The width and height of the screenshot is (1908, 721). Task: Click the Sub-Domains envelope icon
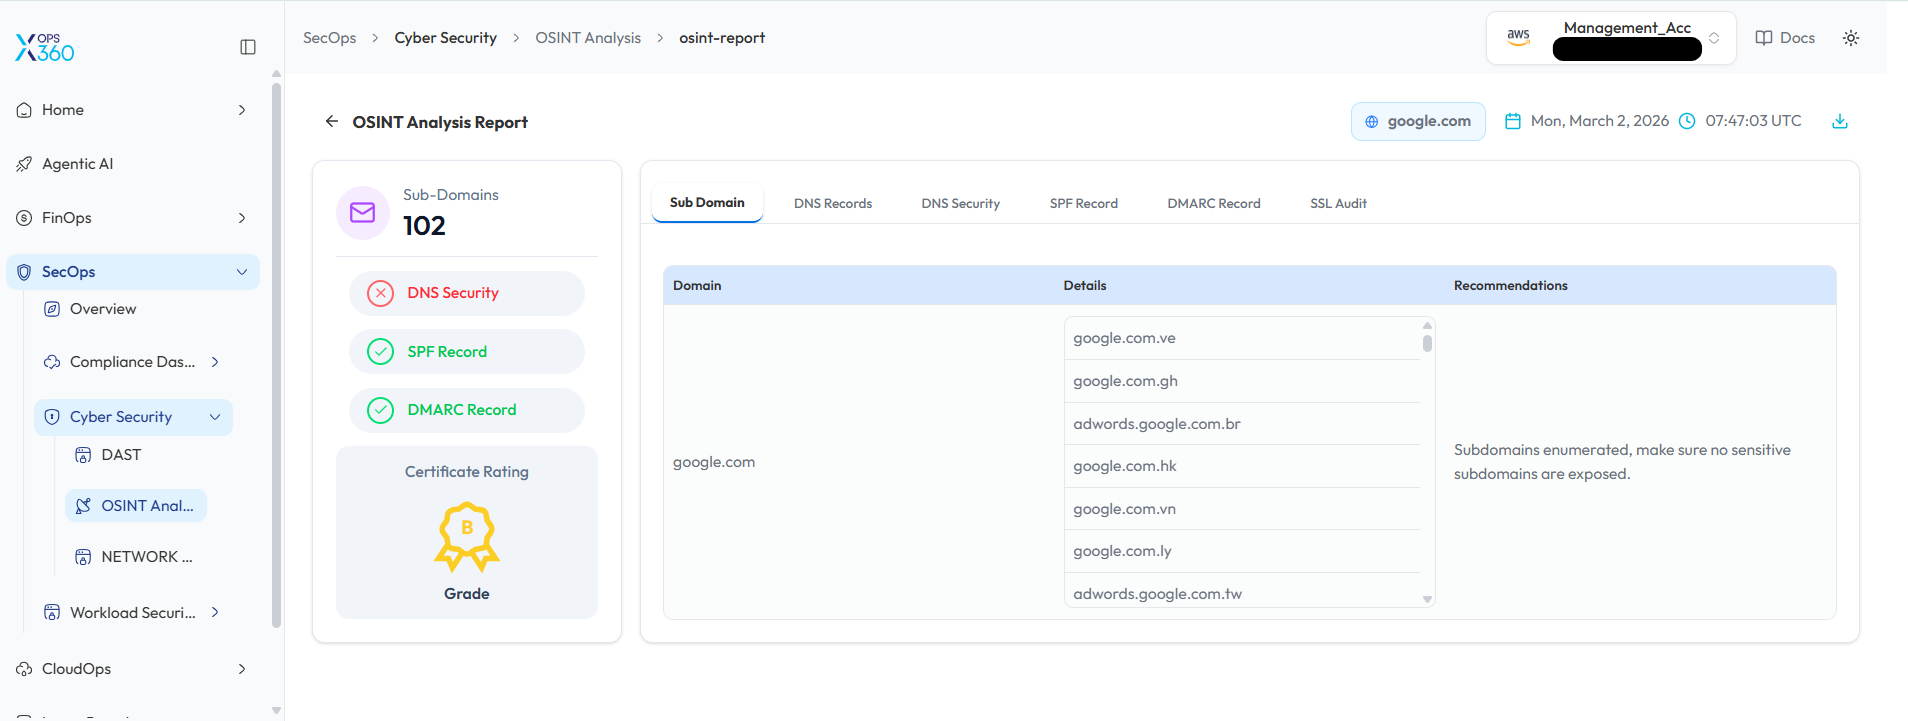(x=363, y=212)
